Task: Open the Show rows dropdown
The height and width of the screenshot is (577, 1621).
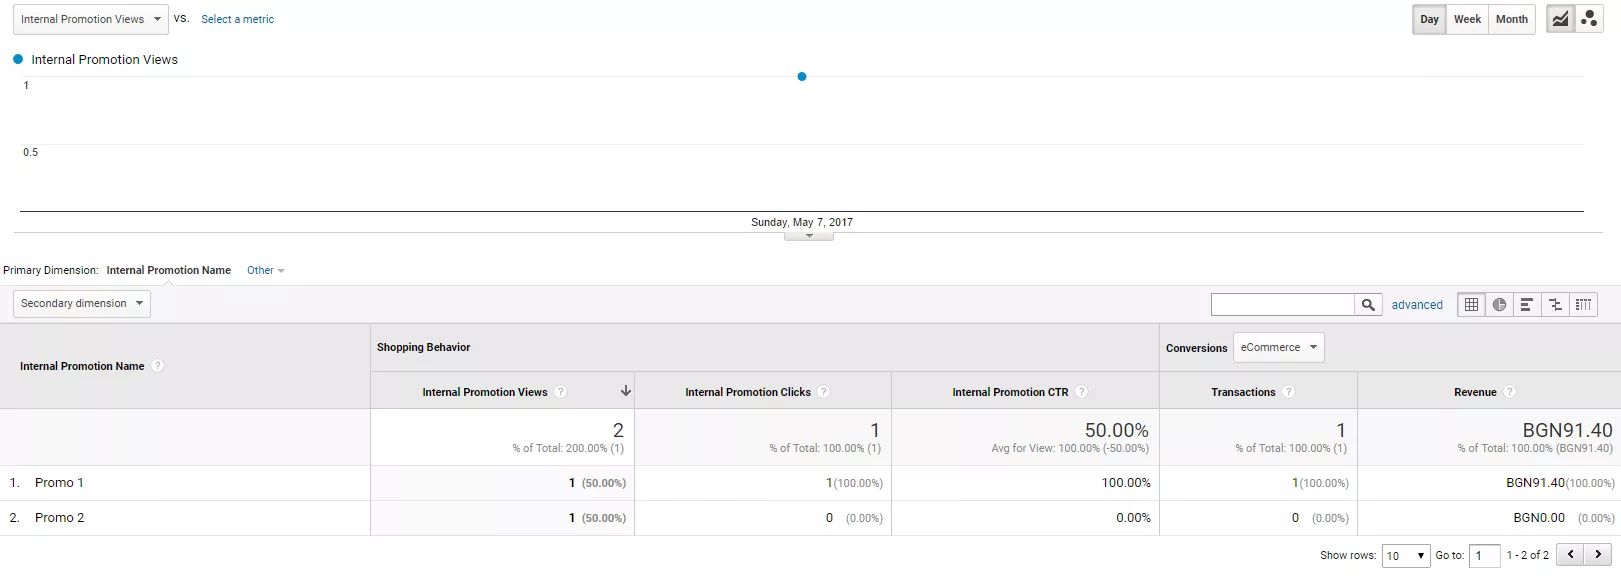Action: click(1406, 556)
